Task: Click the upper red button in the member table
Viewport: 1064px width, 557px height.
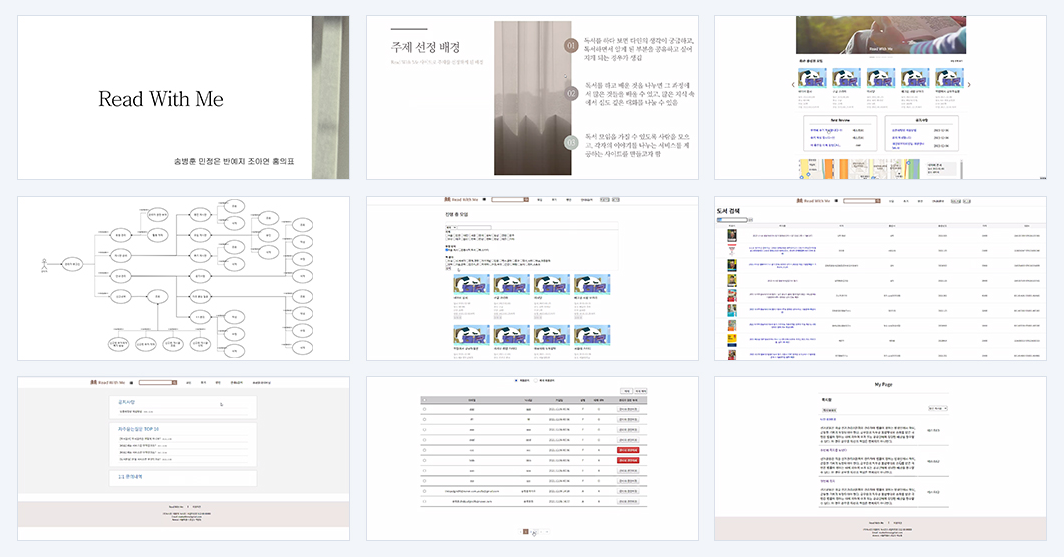Action: 628,450
